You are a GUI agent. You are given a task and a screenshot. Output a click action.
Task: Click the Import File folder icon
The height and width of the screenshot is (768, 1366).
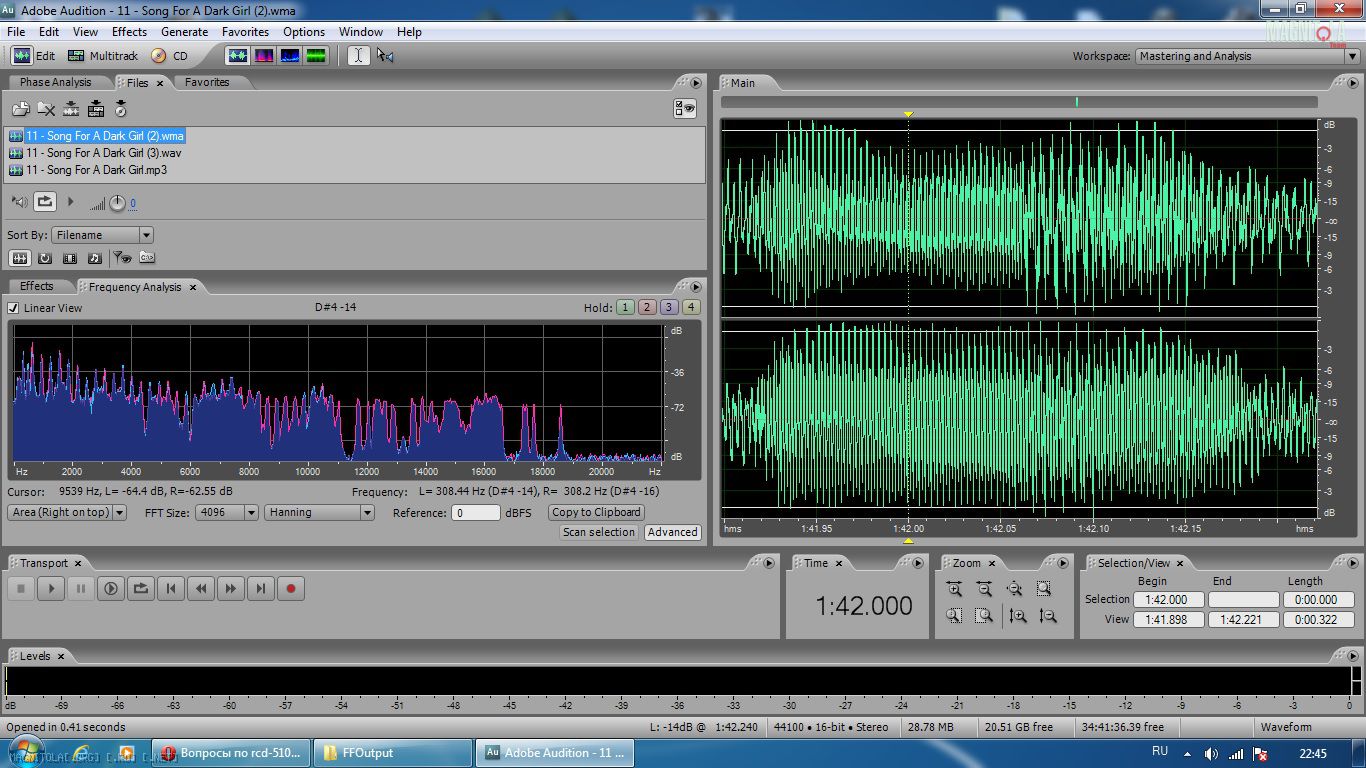tap(21, 109)
